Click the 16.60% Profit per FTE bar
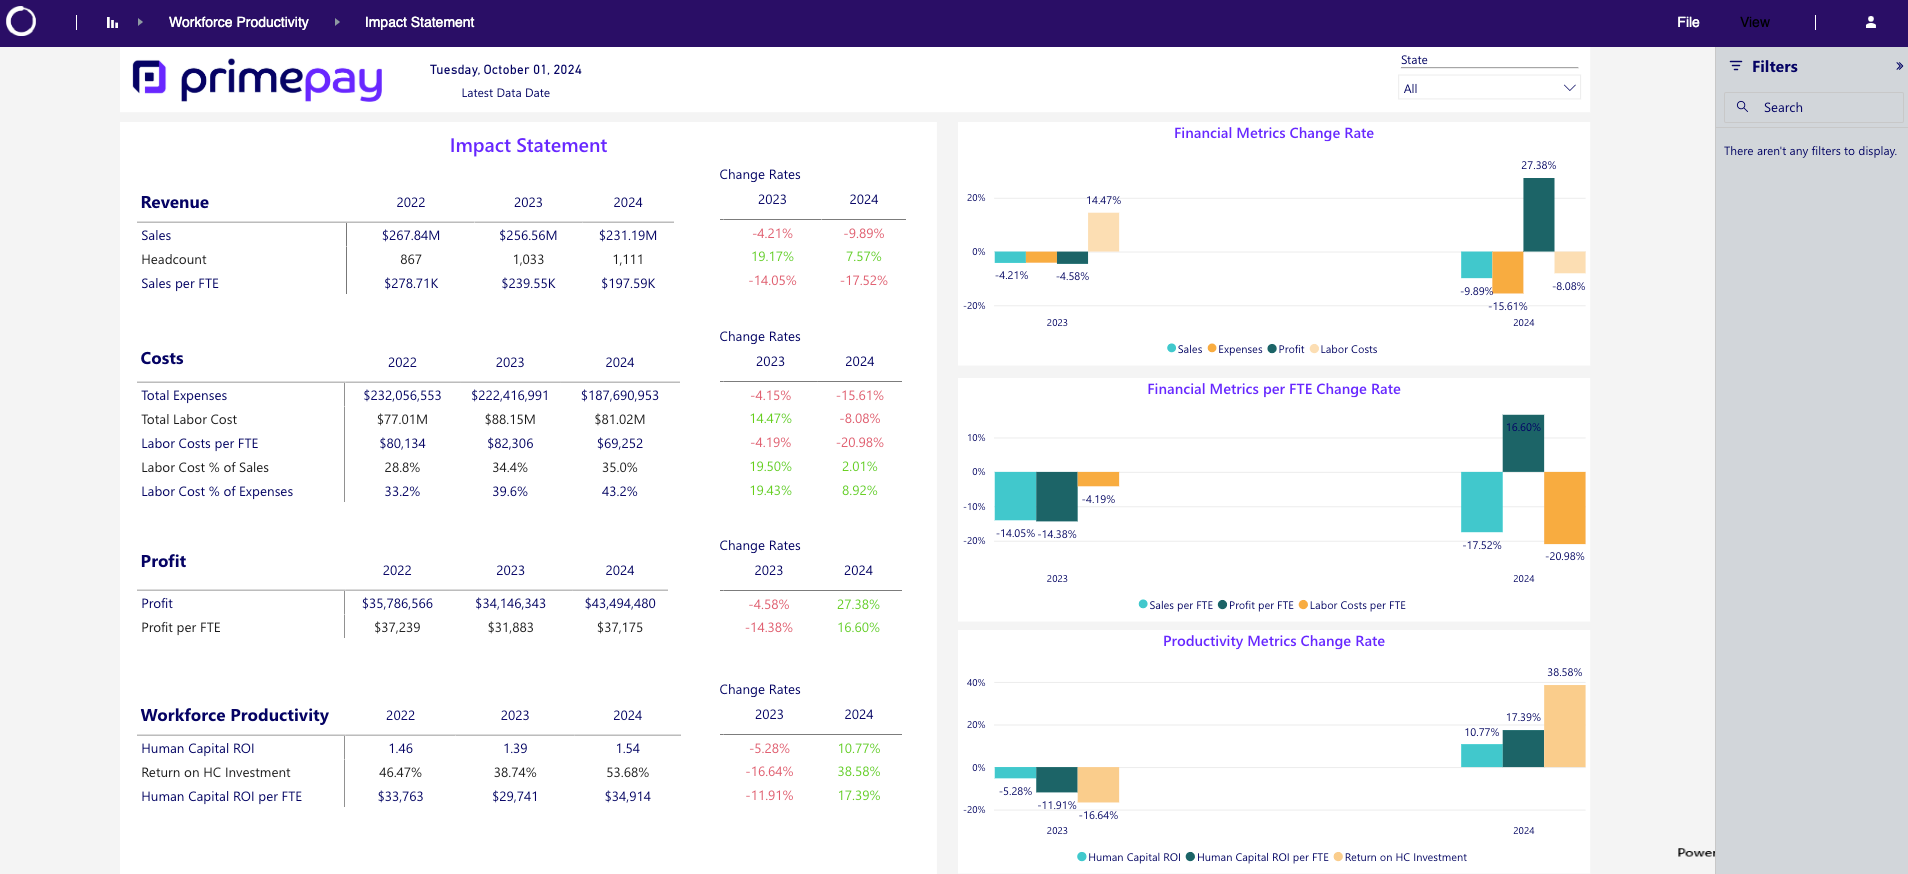1908x874 pixels. click(x=1523, y=443)
